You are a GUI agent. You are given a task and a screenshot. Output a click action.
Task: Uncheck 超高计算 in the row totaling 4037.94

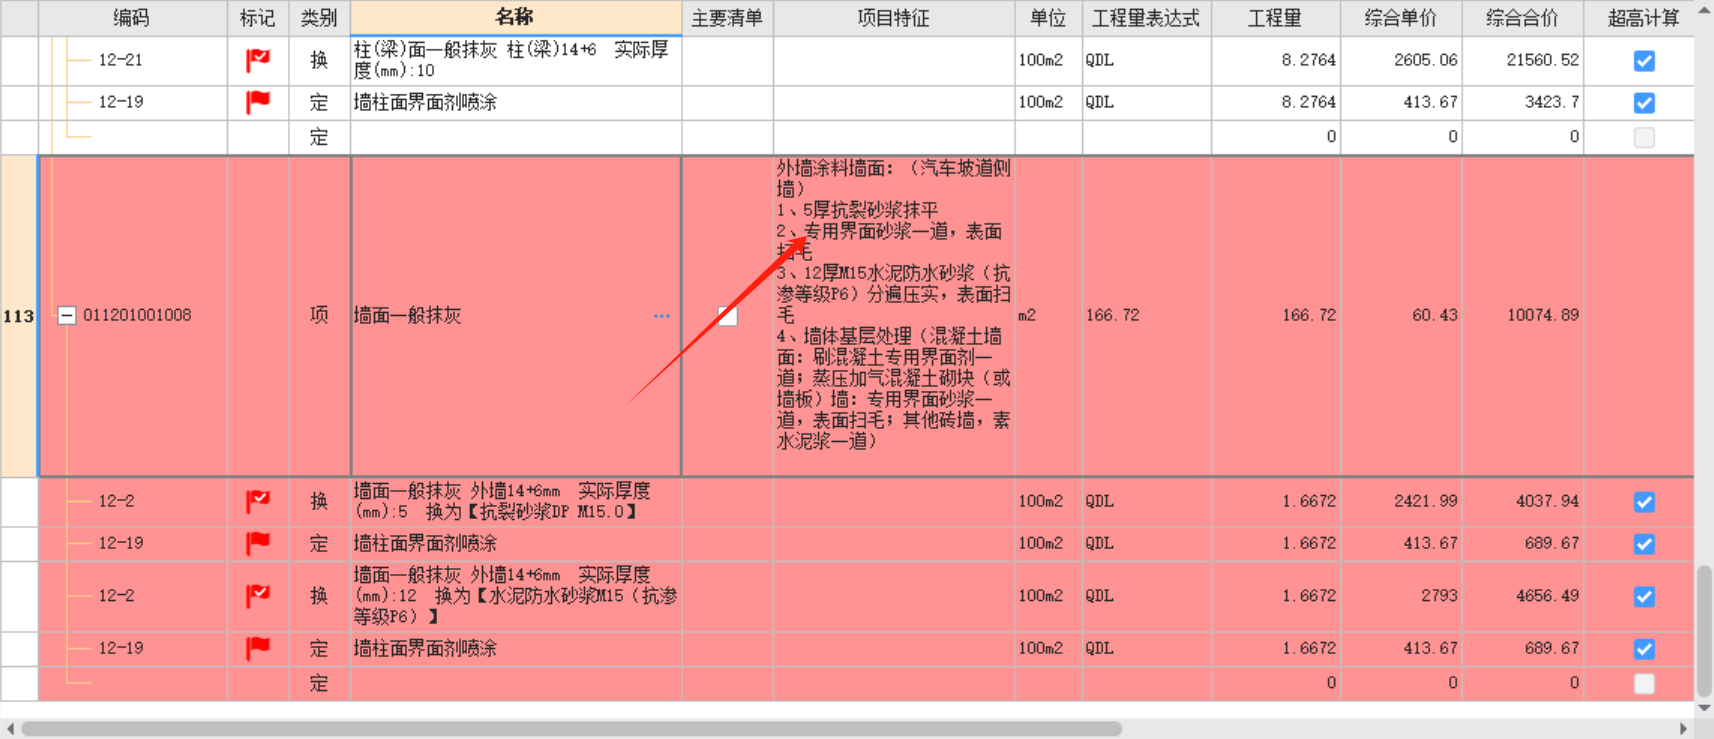pyautogui.click(x=1644, y=502)
